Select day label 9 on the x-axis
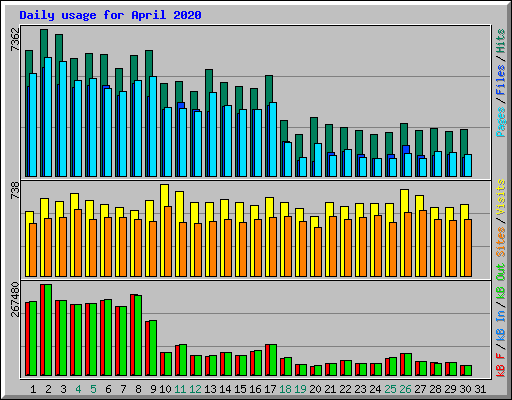 [153, 389]
